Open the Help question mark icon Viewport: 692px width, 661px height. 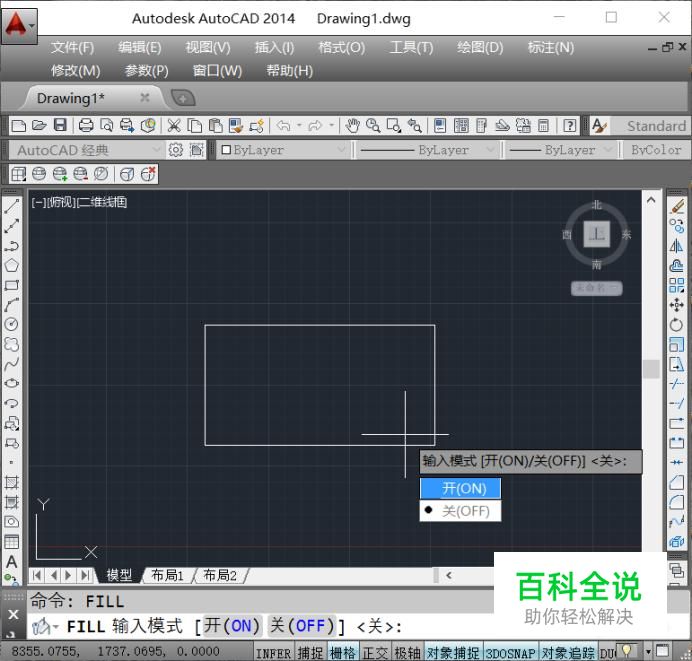click(x=570, y=126)
